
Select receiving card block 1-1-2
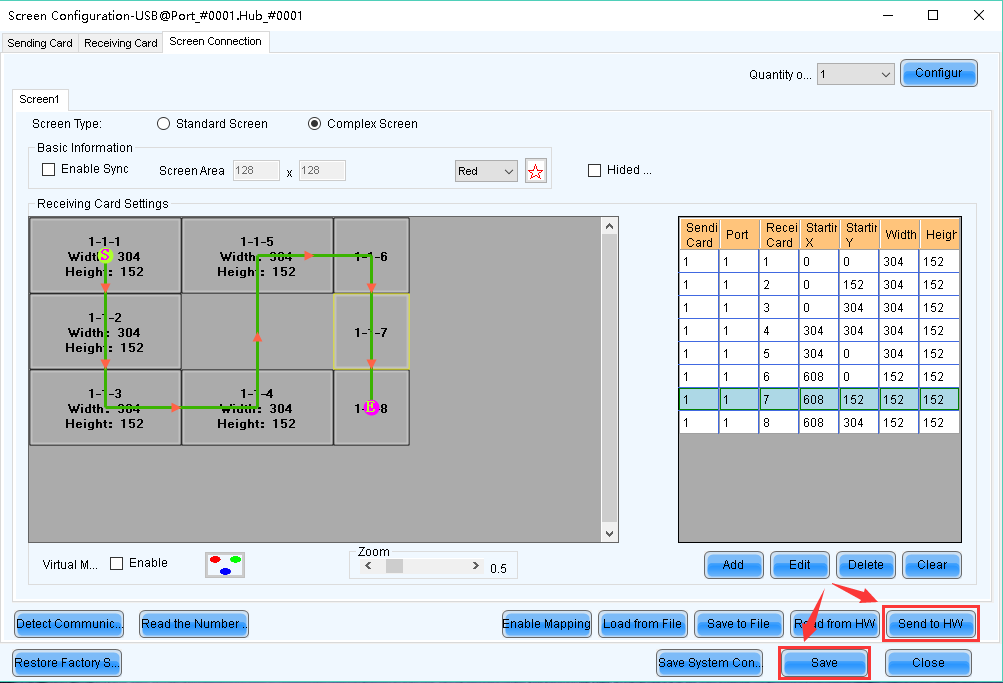pyautogui.click(x=105, y=332)
